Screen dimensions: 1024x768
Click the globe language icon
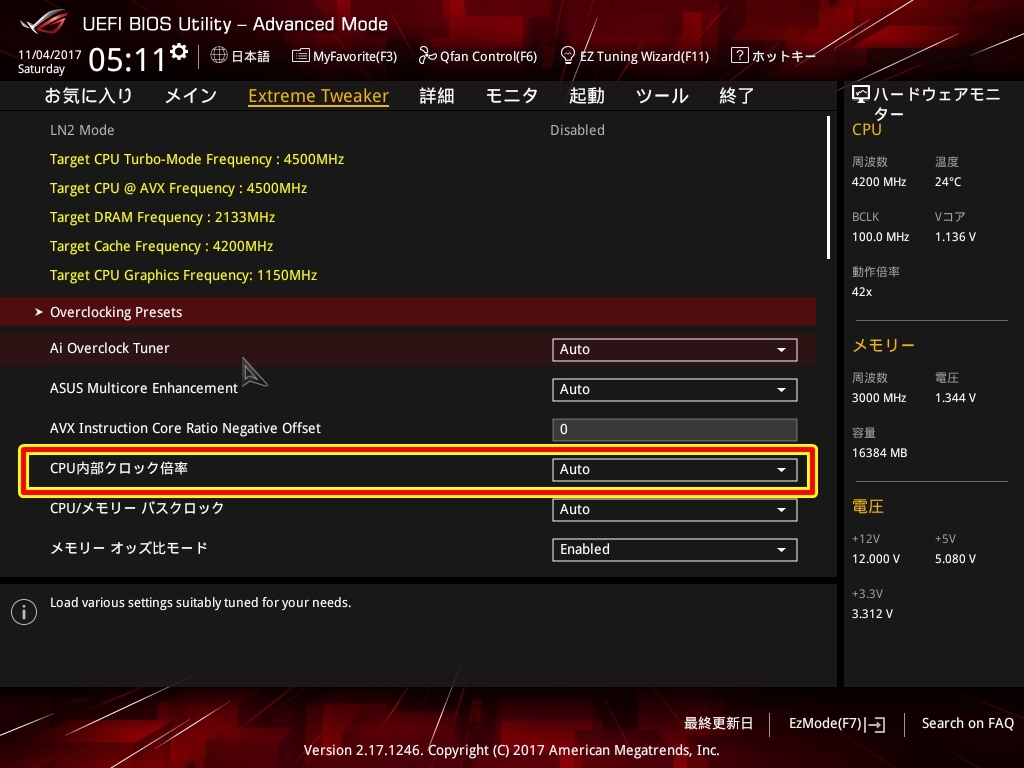pos(219,56)
